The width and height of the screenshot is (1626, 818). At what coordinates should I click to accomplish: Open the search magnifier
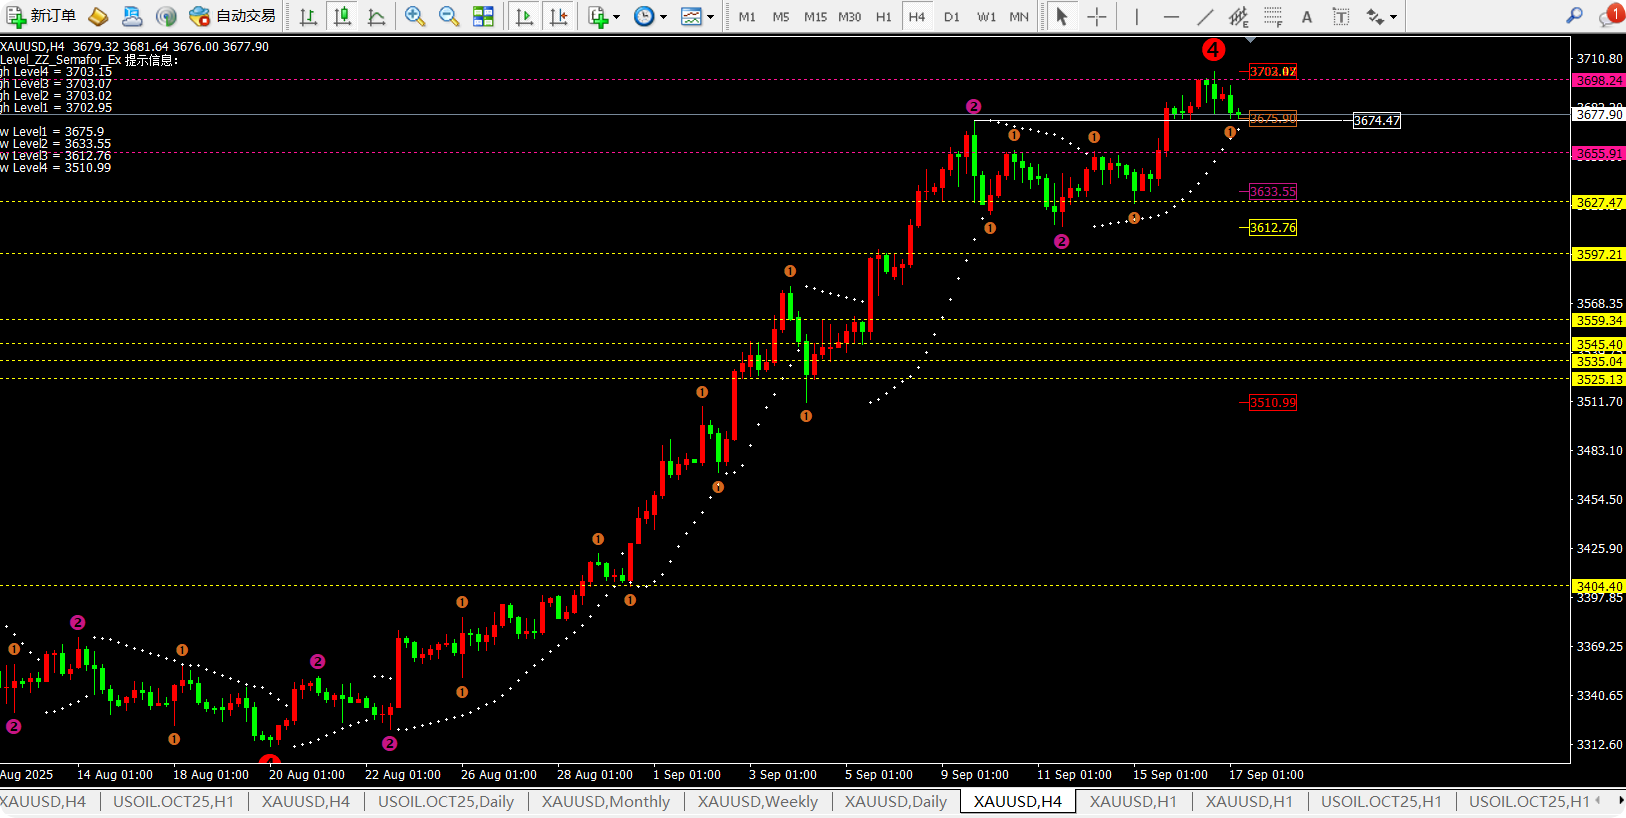pyautogui.click(x=1574, y=16)
